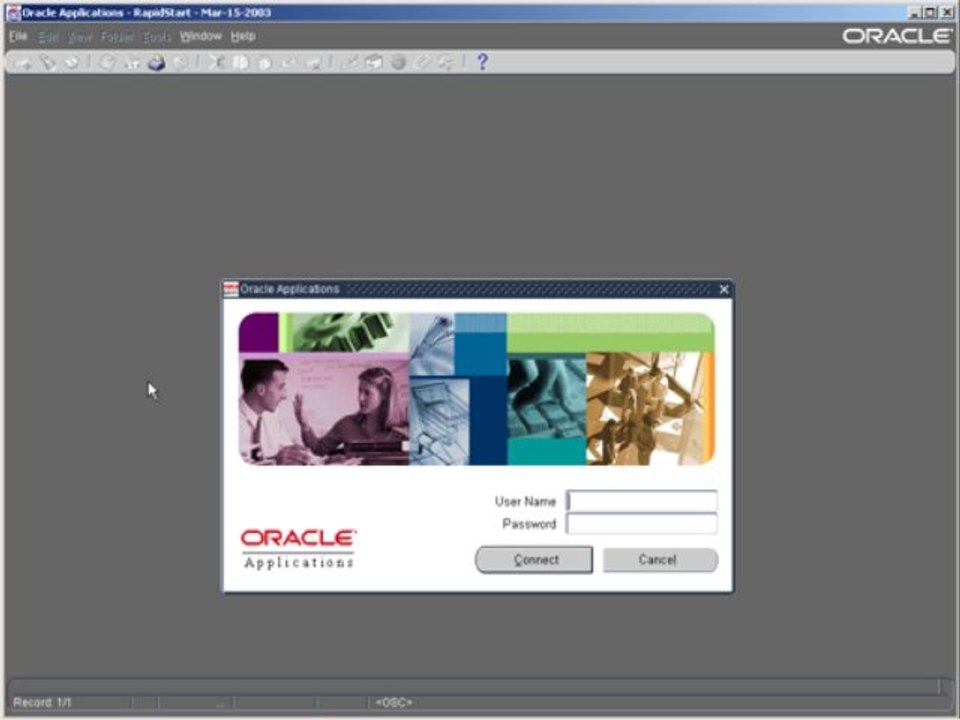Open the Help menu in menu bar

243,36
